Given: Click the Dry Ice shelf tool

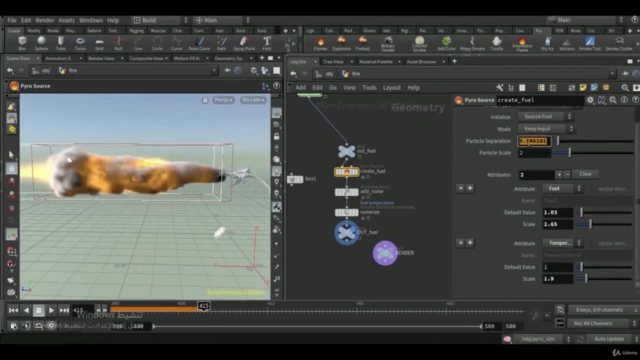Looking at the screenshot, I should coord(547,43).
